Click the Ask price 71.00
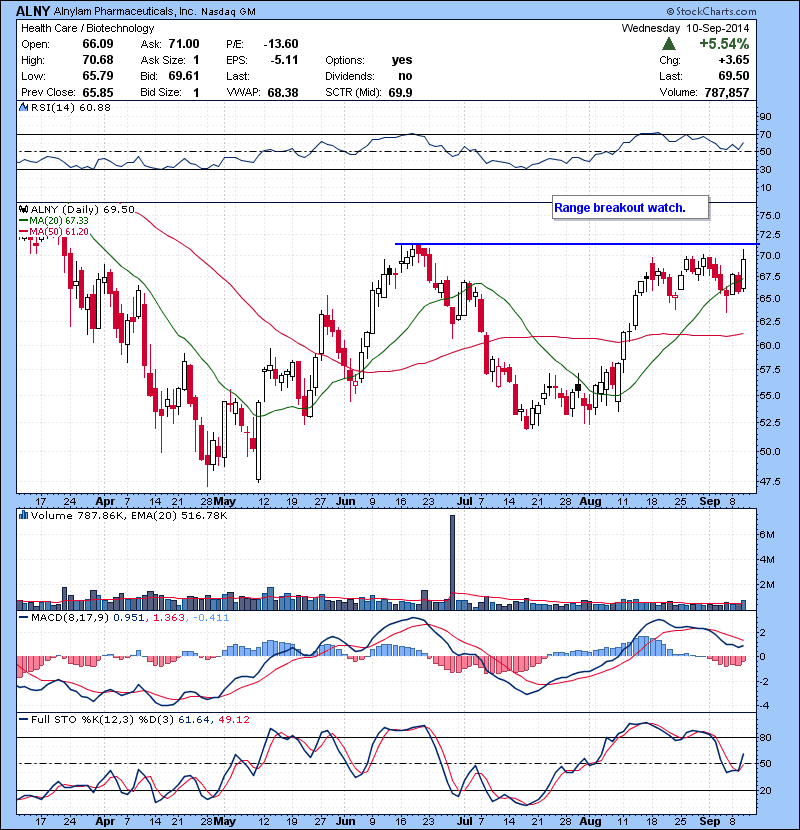800x830 pixels. point(184,44)
